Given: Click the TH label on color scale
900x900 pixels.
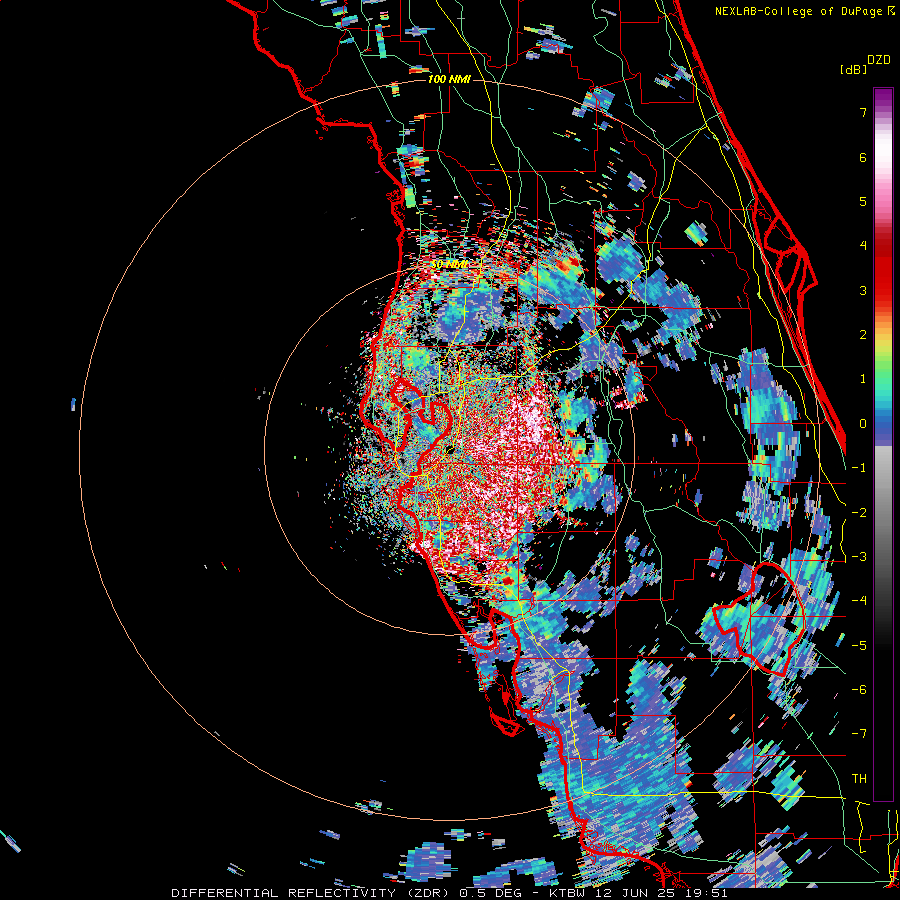Looking at the screenshot, I should pyautogui.click(x=859, y=779).
